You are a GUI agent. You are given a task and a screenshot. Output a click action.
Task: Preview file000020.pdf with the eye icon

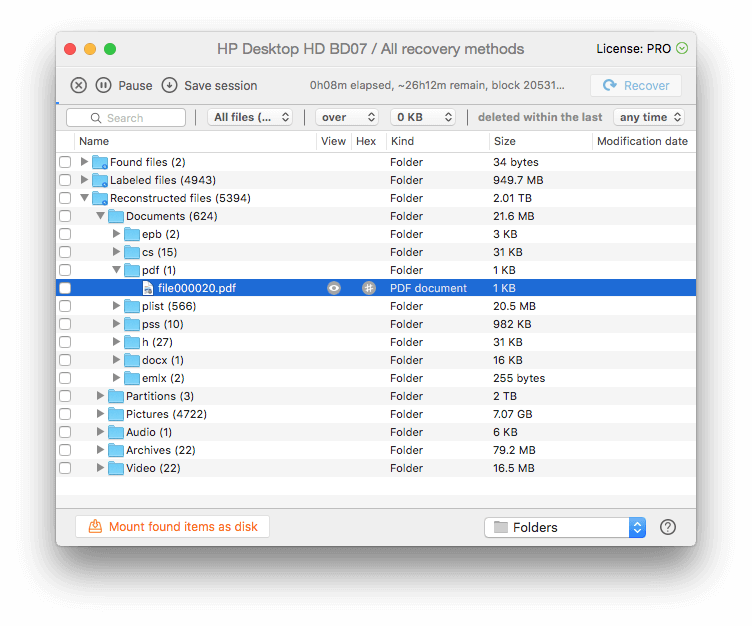334,288
